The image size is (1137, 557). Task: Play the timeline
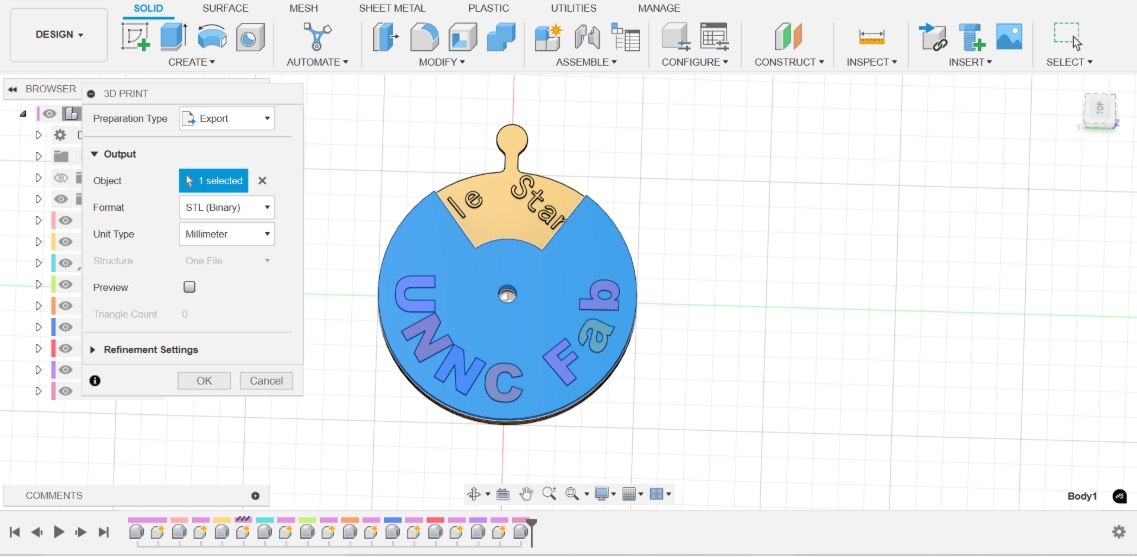(59, 532)
